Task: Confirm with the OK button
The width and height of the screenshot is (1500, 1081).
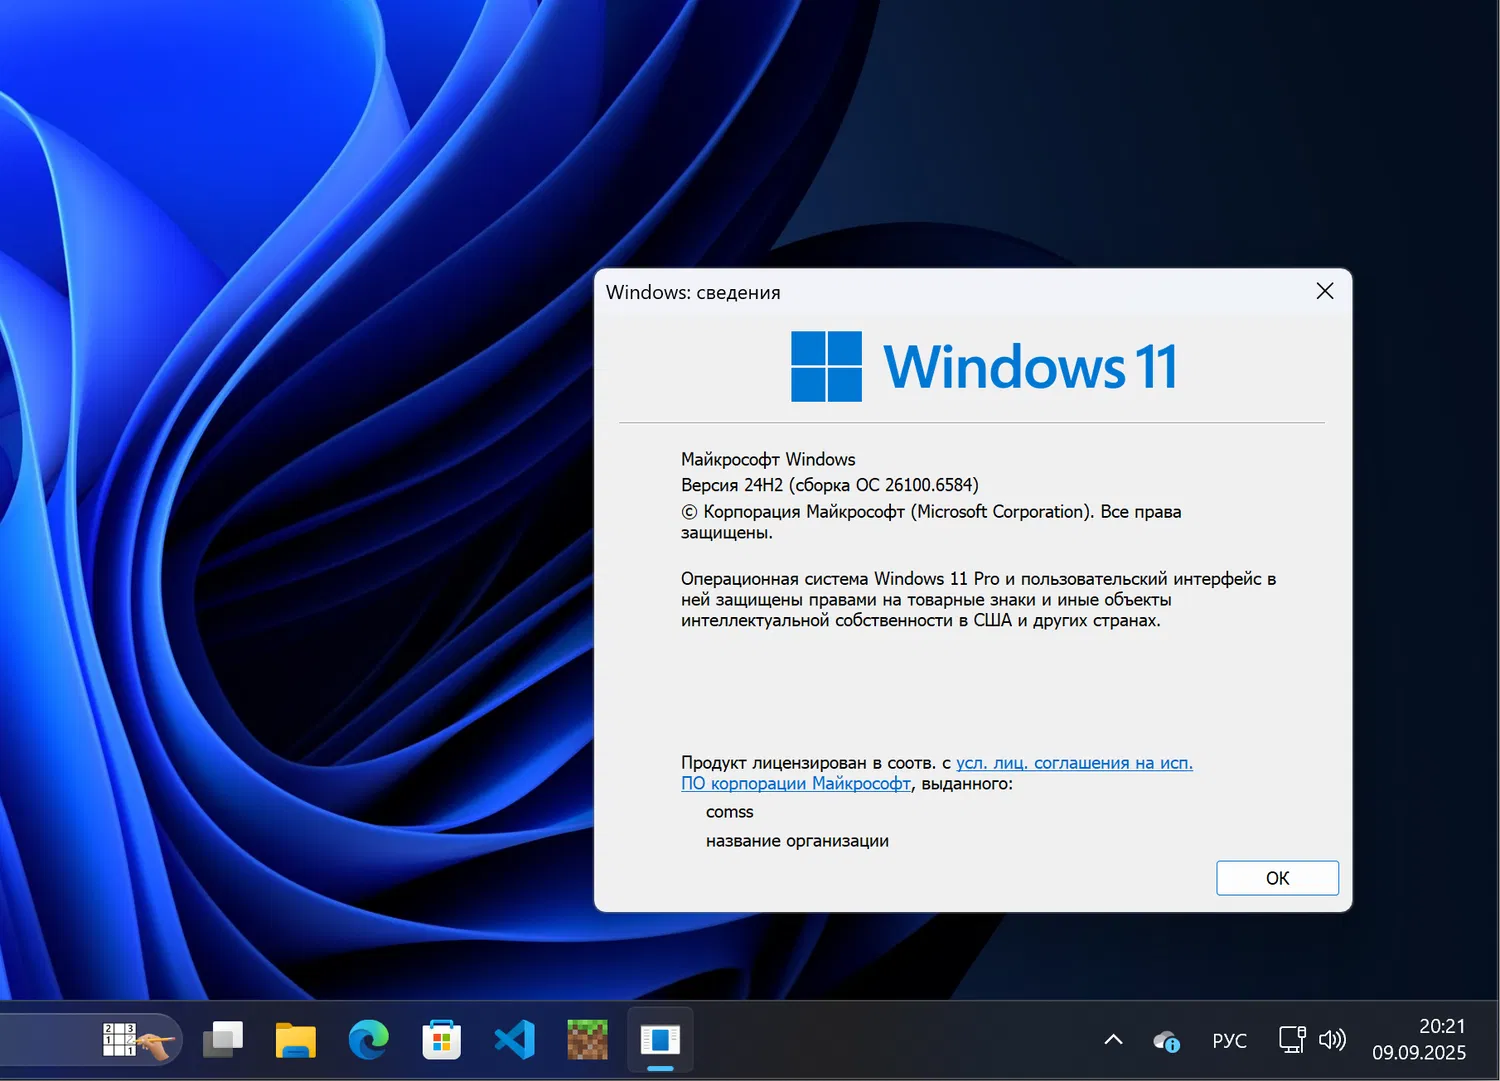Action: point(1277,877)
